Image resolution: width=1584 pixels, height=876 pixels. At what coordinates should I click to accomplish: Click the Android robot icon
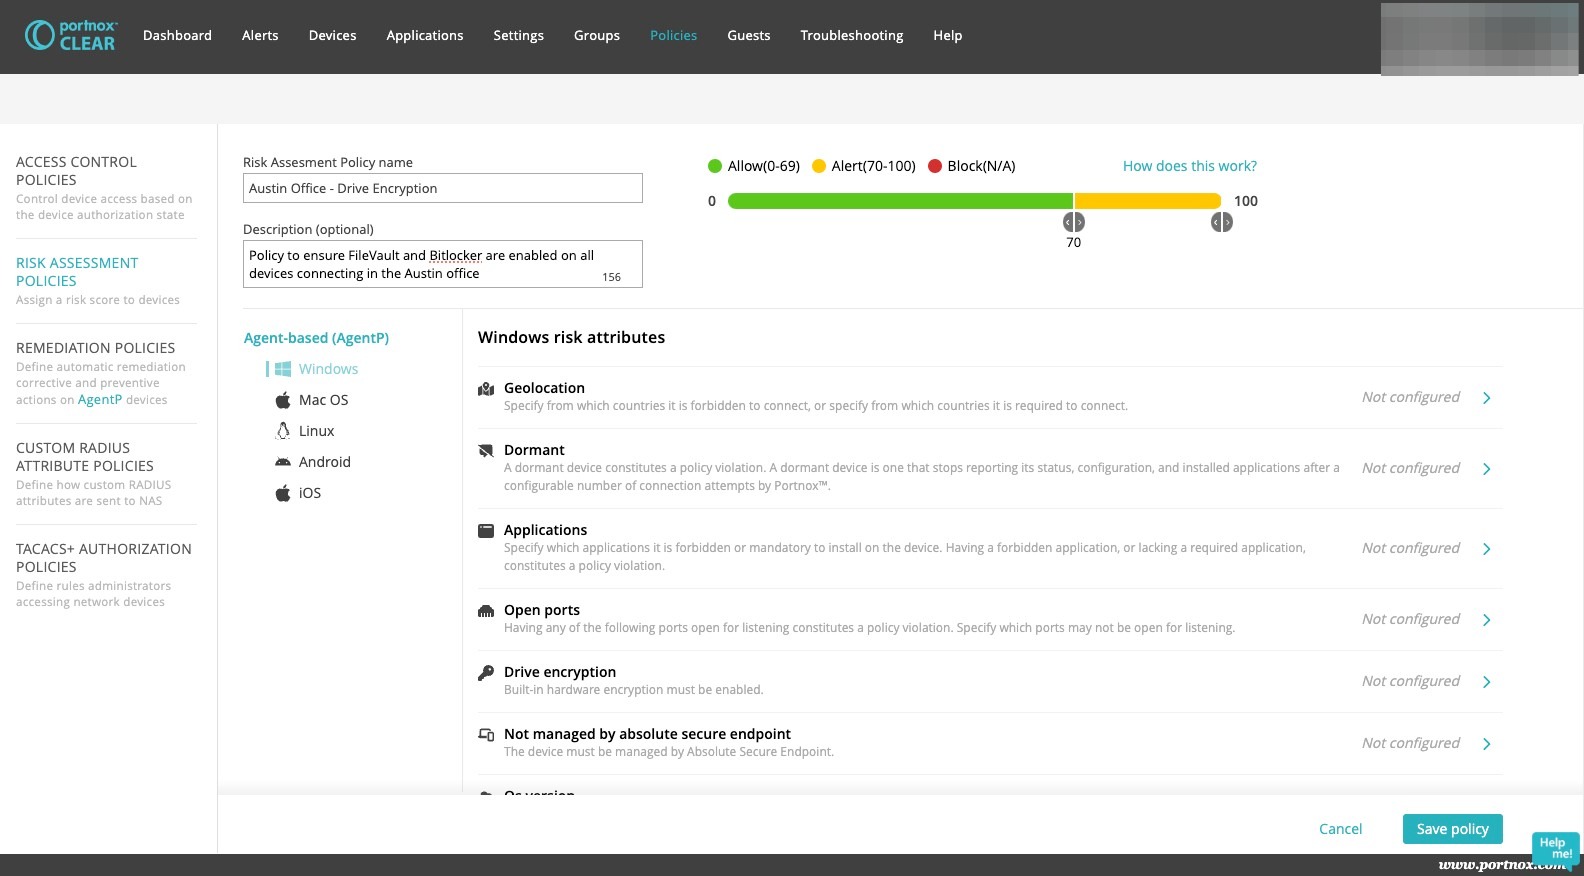tap(283, 462)
